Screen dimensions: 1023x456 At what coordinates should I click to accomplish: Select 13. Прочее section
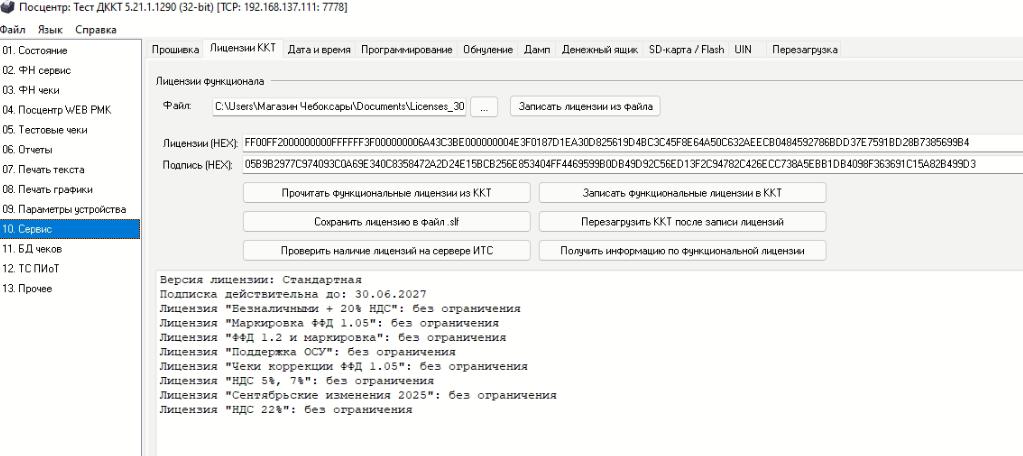70,288
